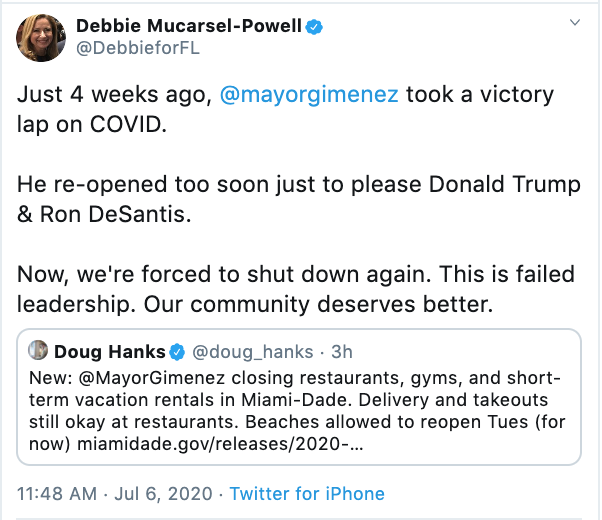Click the 'Beaches allowed to reopen' text
602x520 pixels.
point(364,422)
